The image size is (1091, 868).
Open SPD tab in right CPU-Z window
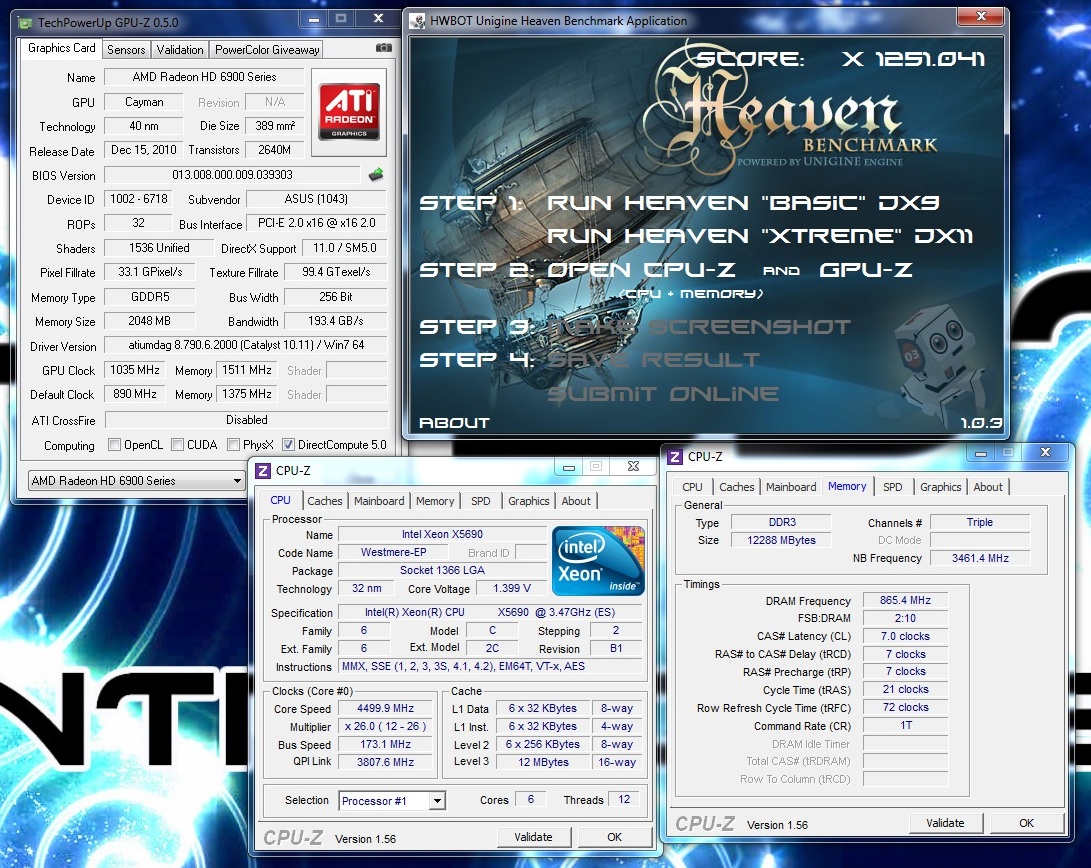[x=892, y=487]
